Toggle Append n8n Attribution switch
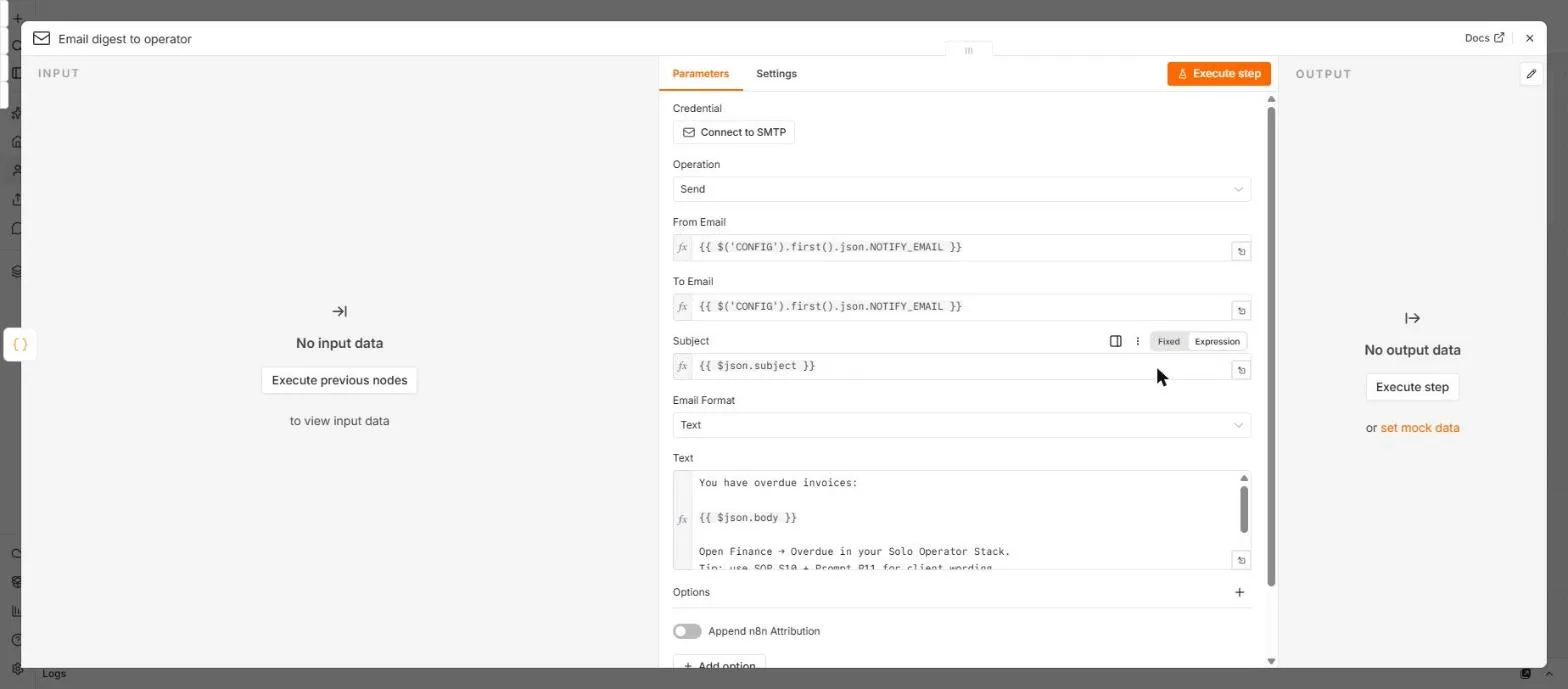The image size is (1568, 689). coord(687,631)
